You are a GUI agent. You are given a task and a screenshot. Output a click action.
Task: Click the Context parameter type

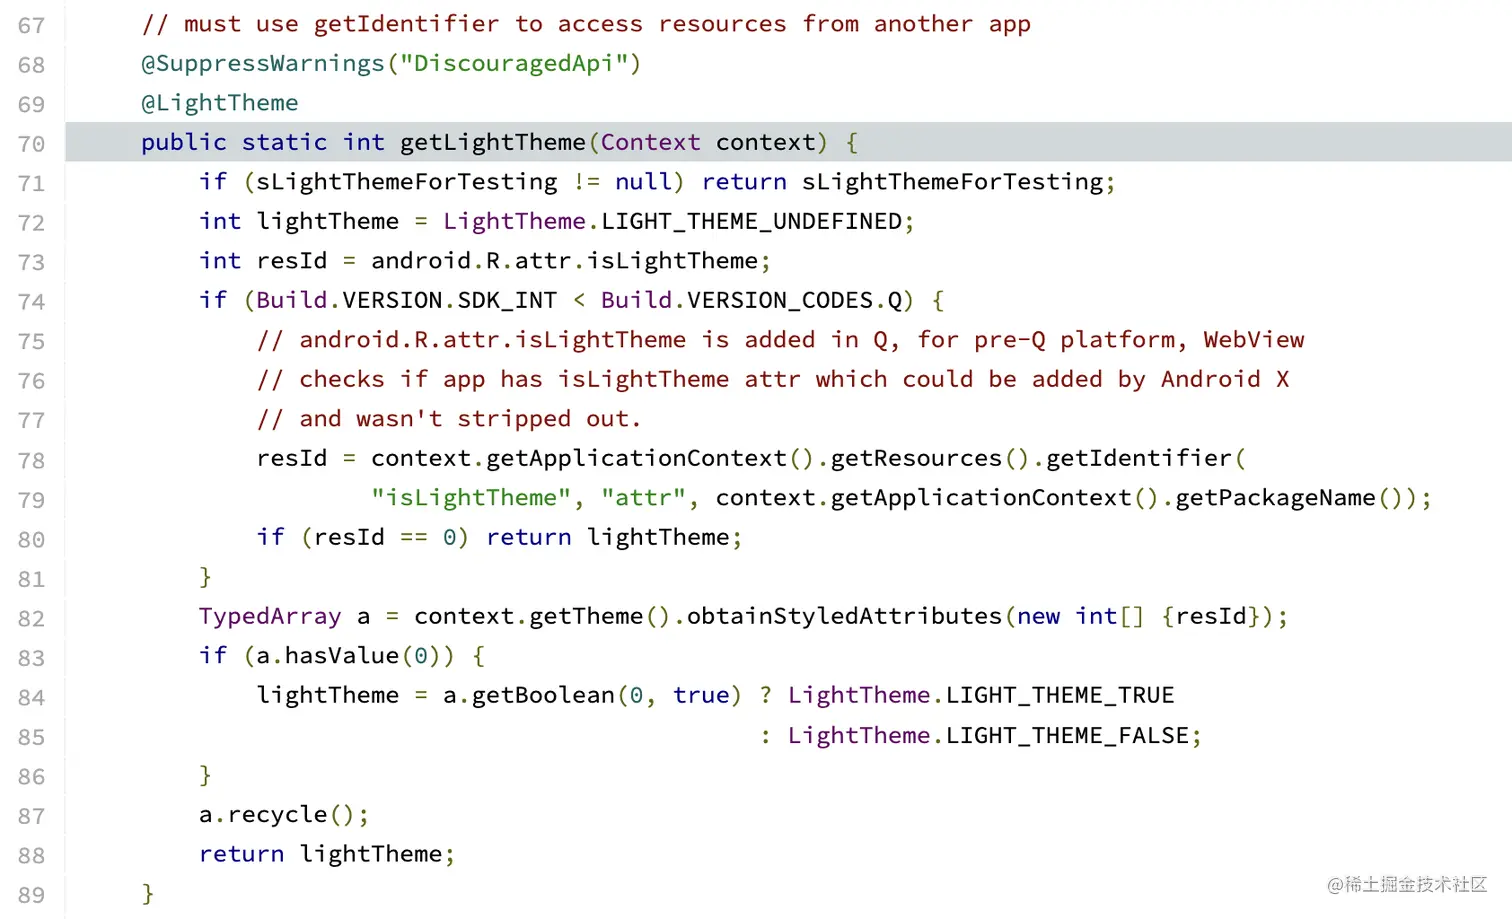[x=650, y=142]
